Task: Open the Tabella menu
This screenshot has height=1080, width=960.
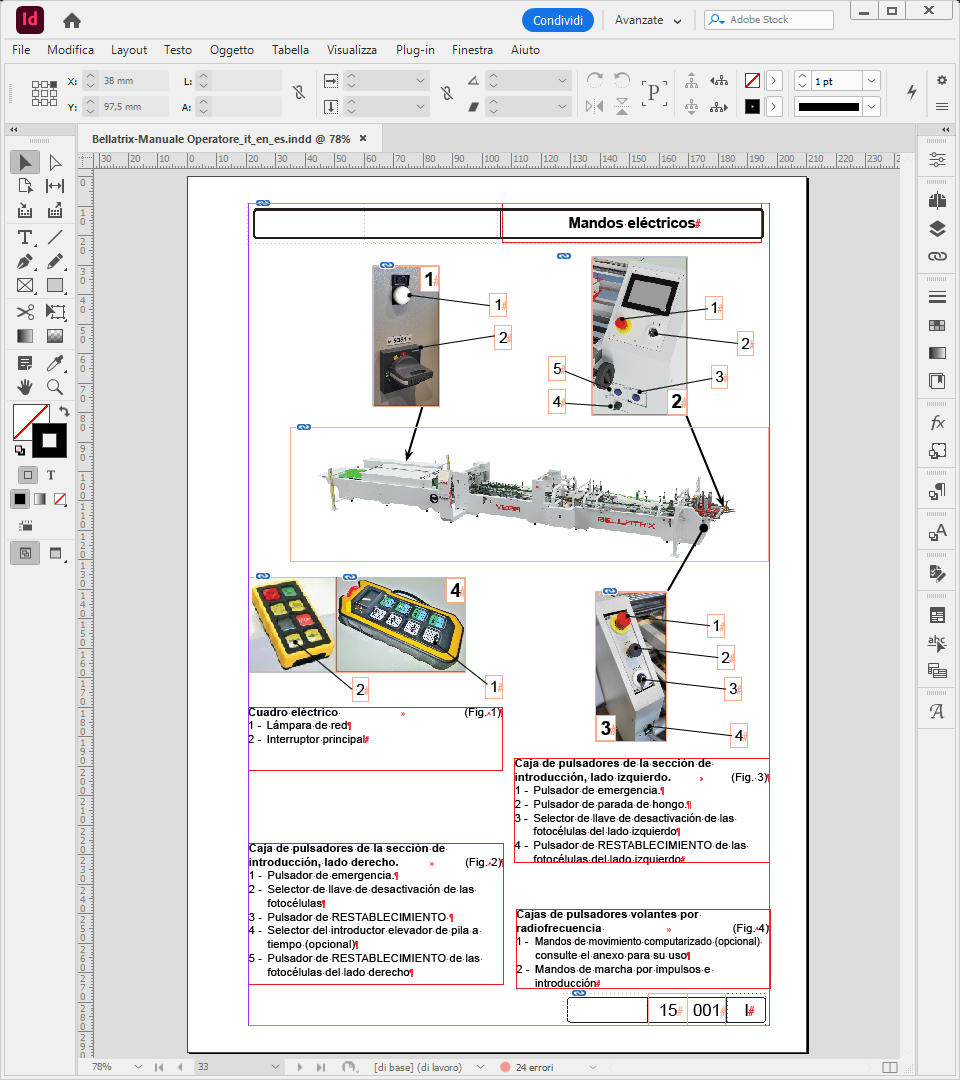Action: click(x=290, y=50)
